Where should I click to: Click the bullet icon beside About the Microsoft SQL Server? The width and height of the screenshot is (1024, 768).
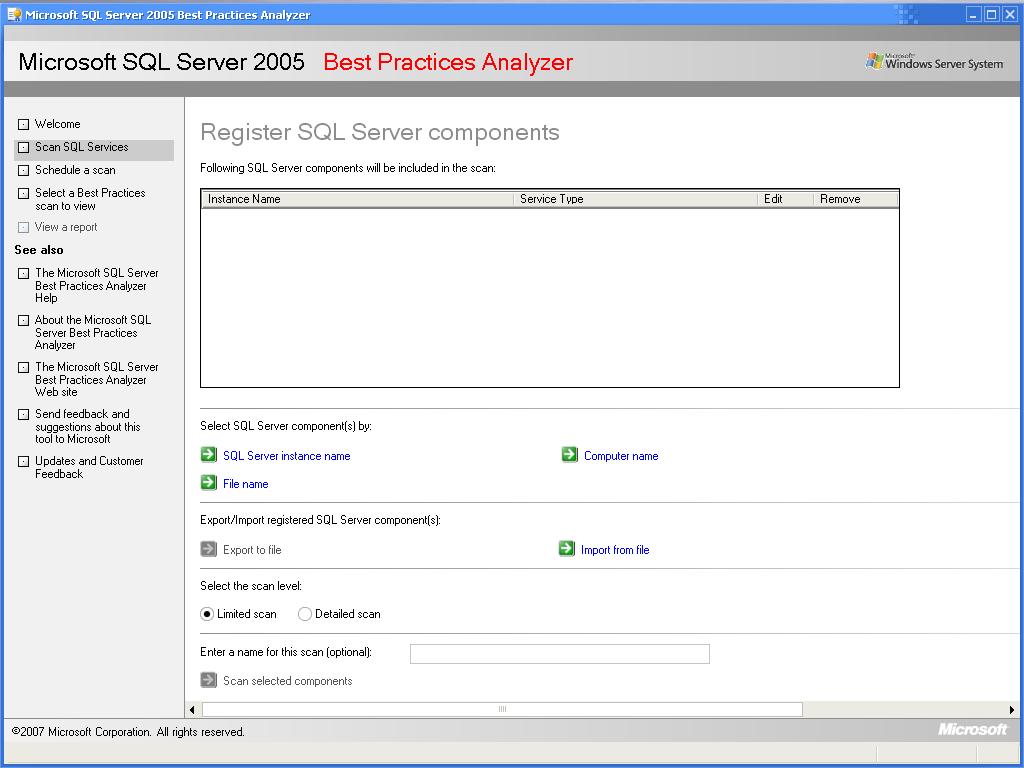point(24,321)
